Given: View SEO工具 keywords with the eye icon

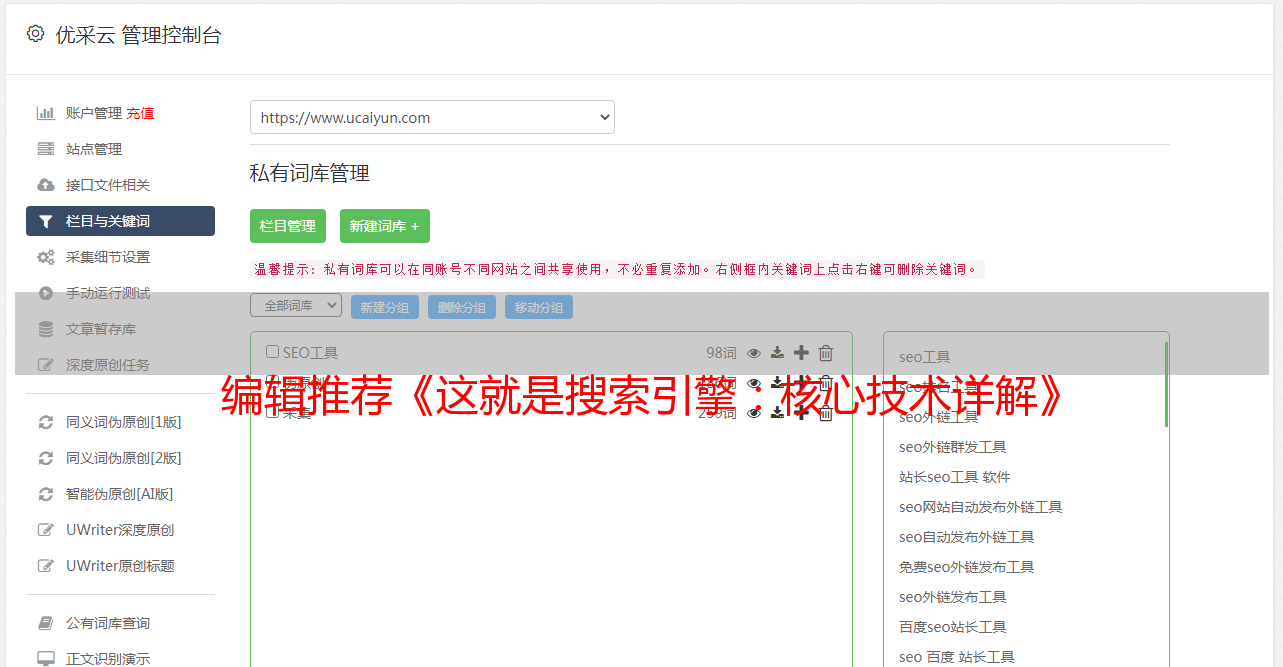Looking at the screenshot, I should (754, 352).
